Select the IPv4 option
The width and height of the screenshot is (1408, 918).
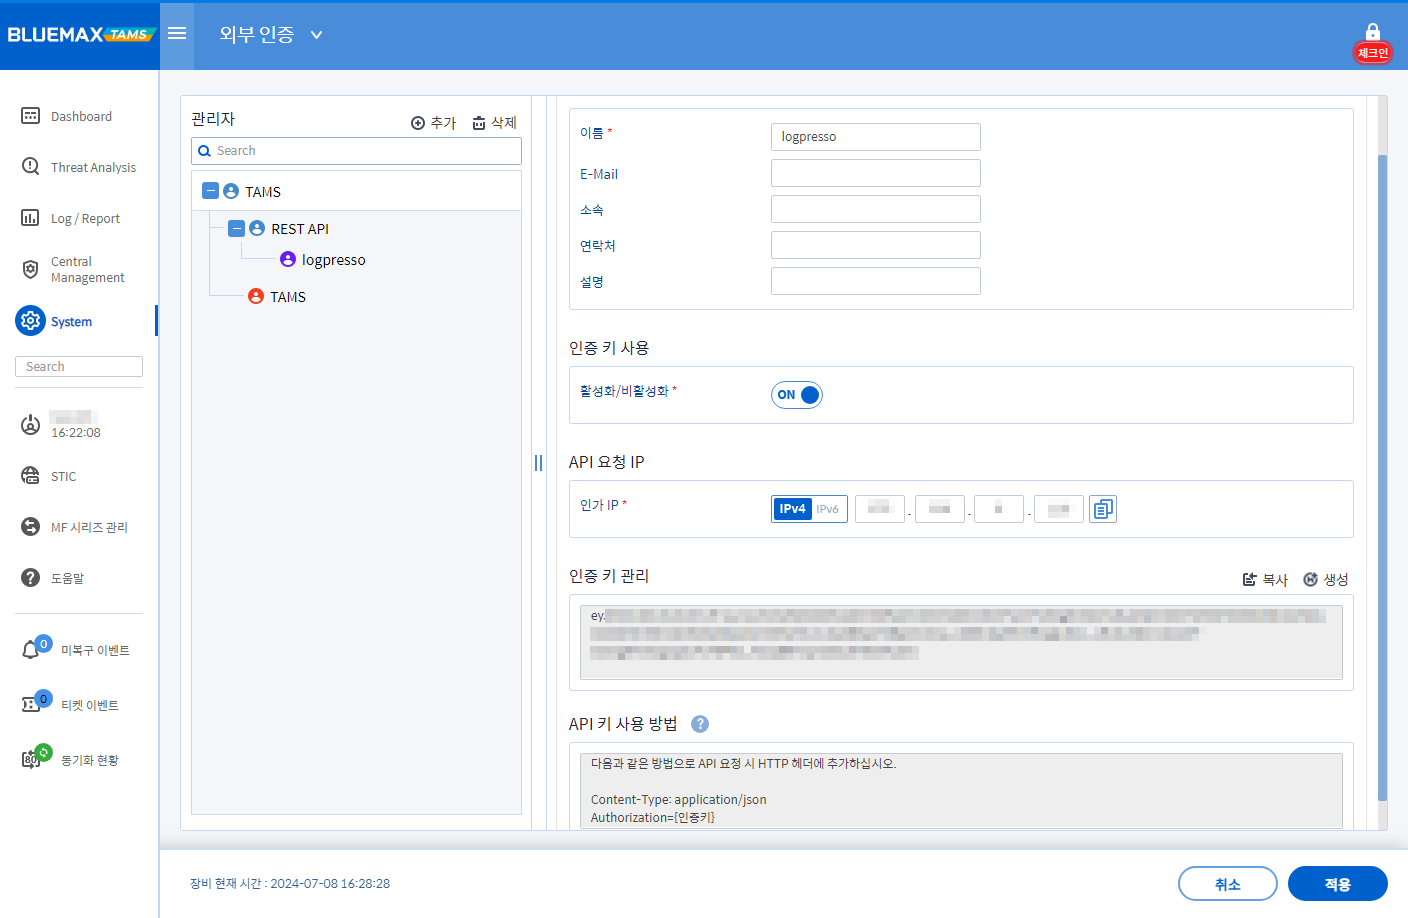coord(792,509)
